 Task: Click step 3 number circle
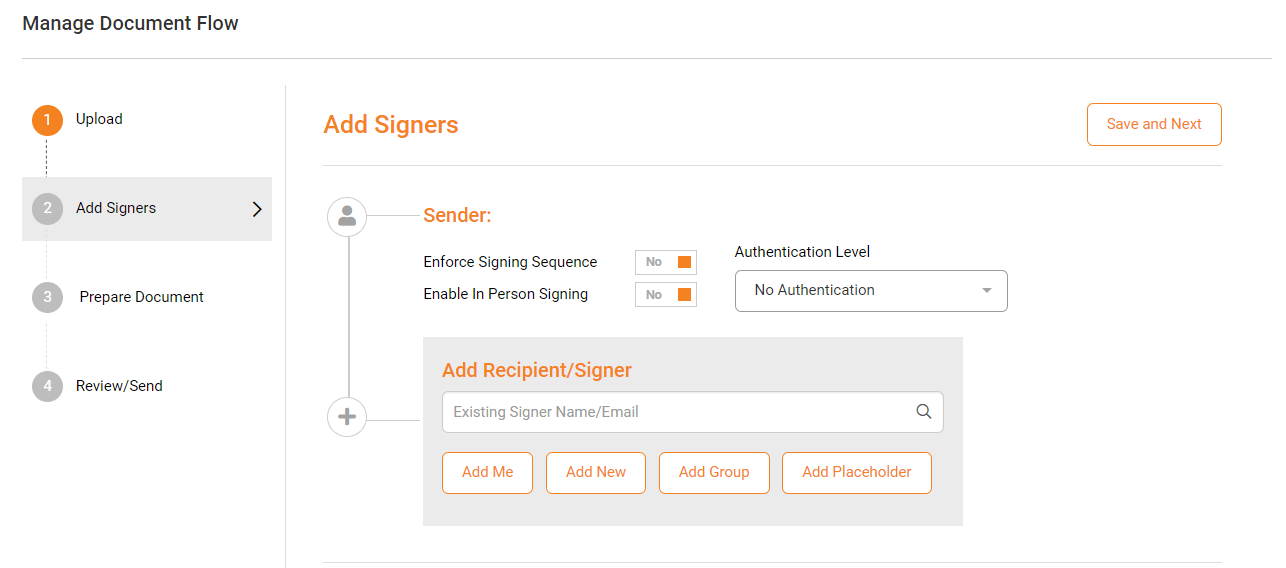coord(47,297)
